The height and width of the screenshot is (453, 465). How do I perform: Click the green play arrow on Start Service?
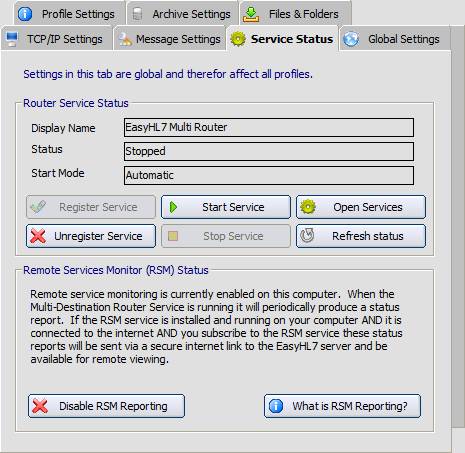click(x=173, y=207)
